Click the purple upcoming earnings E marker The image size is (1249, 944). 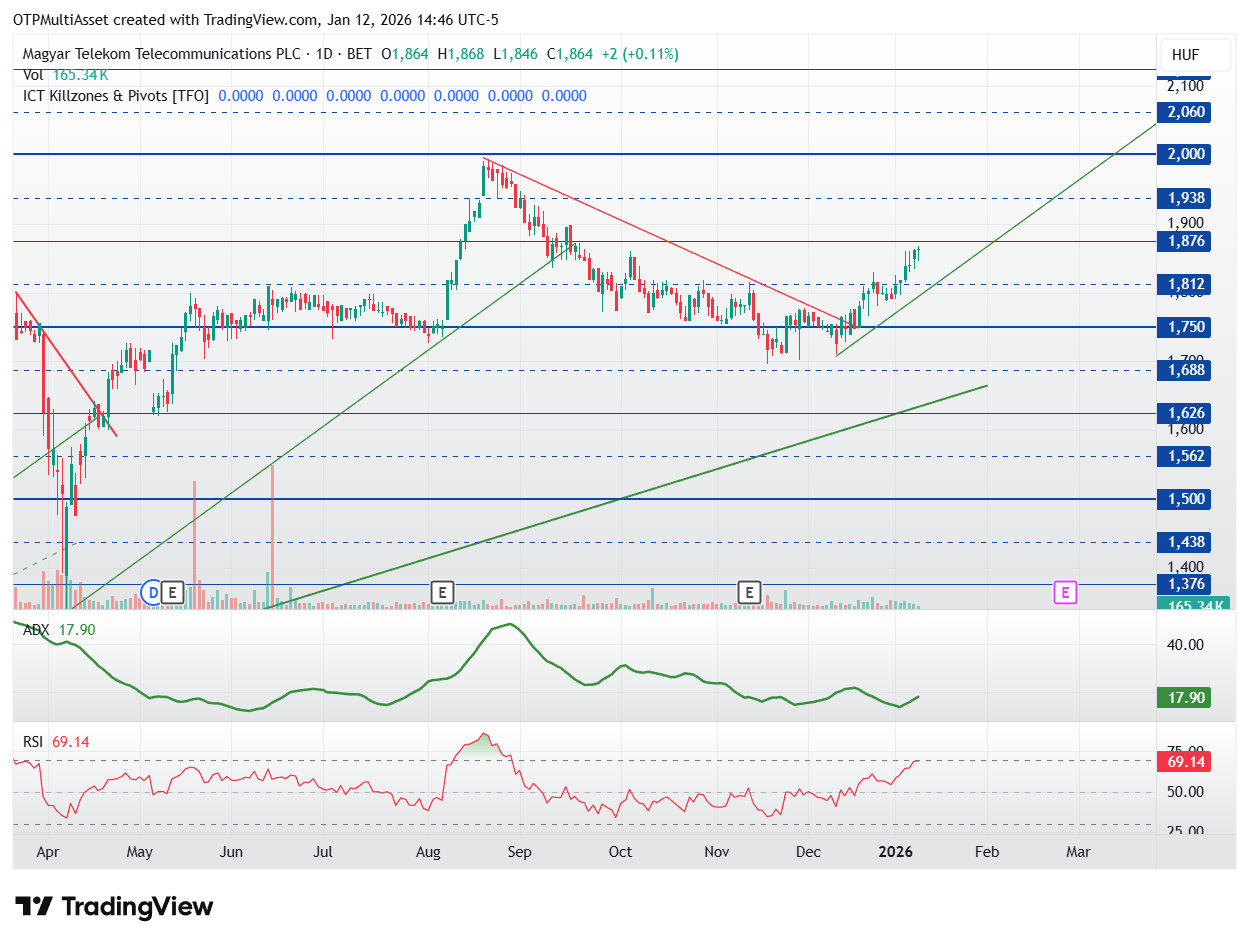(x=1066, y=592)
